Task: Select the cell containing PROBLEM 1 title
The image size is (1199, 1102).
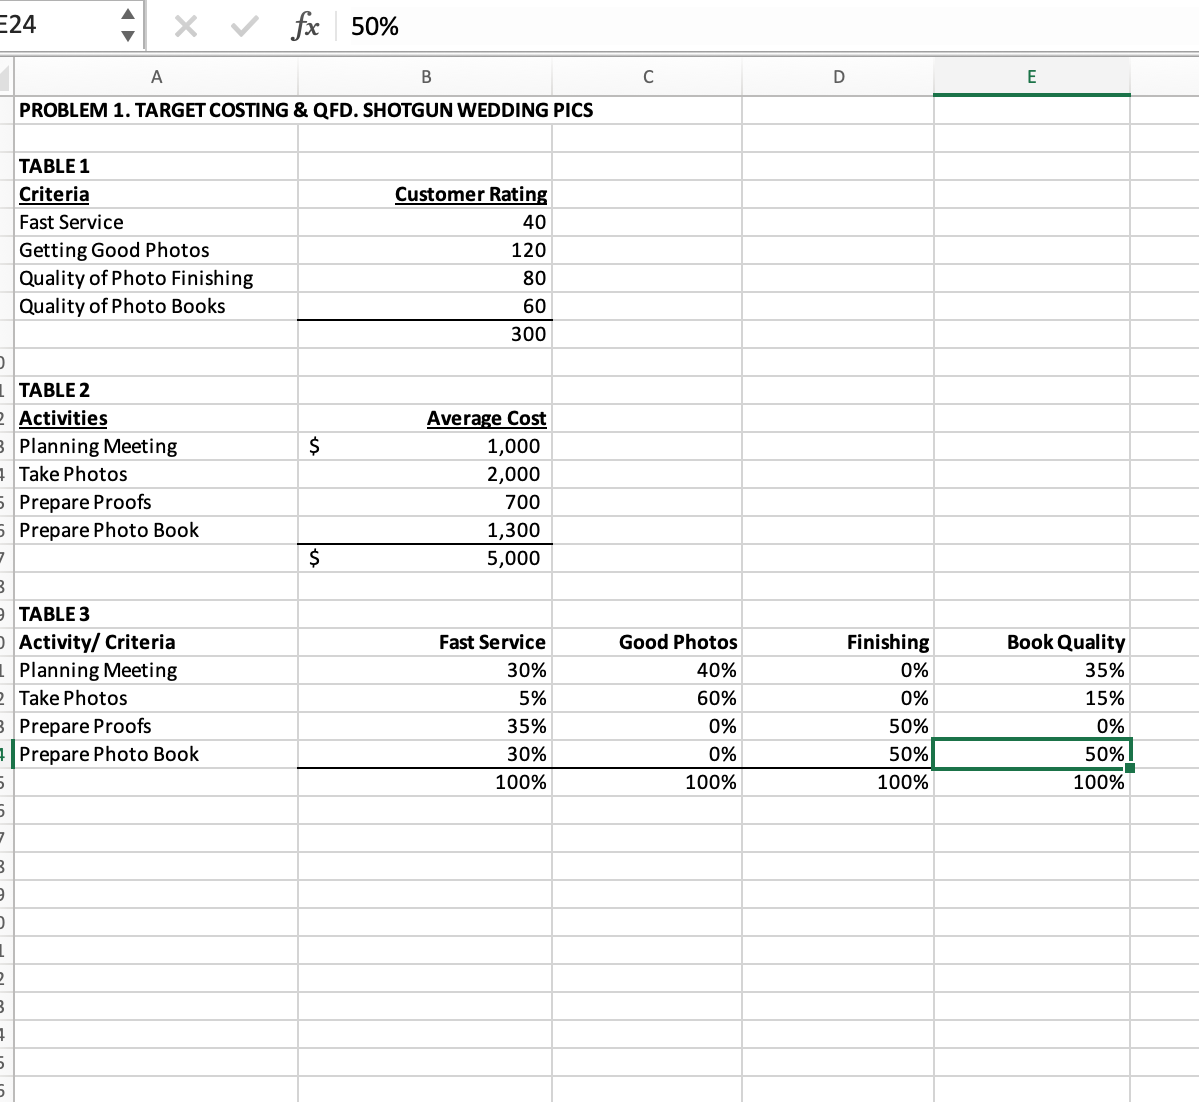Action: click(156, 110)
